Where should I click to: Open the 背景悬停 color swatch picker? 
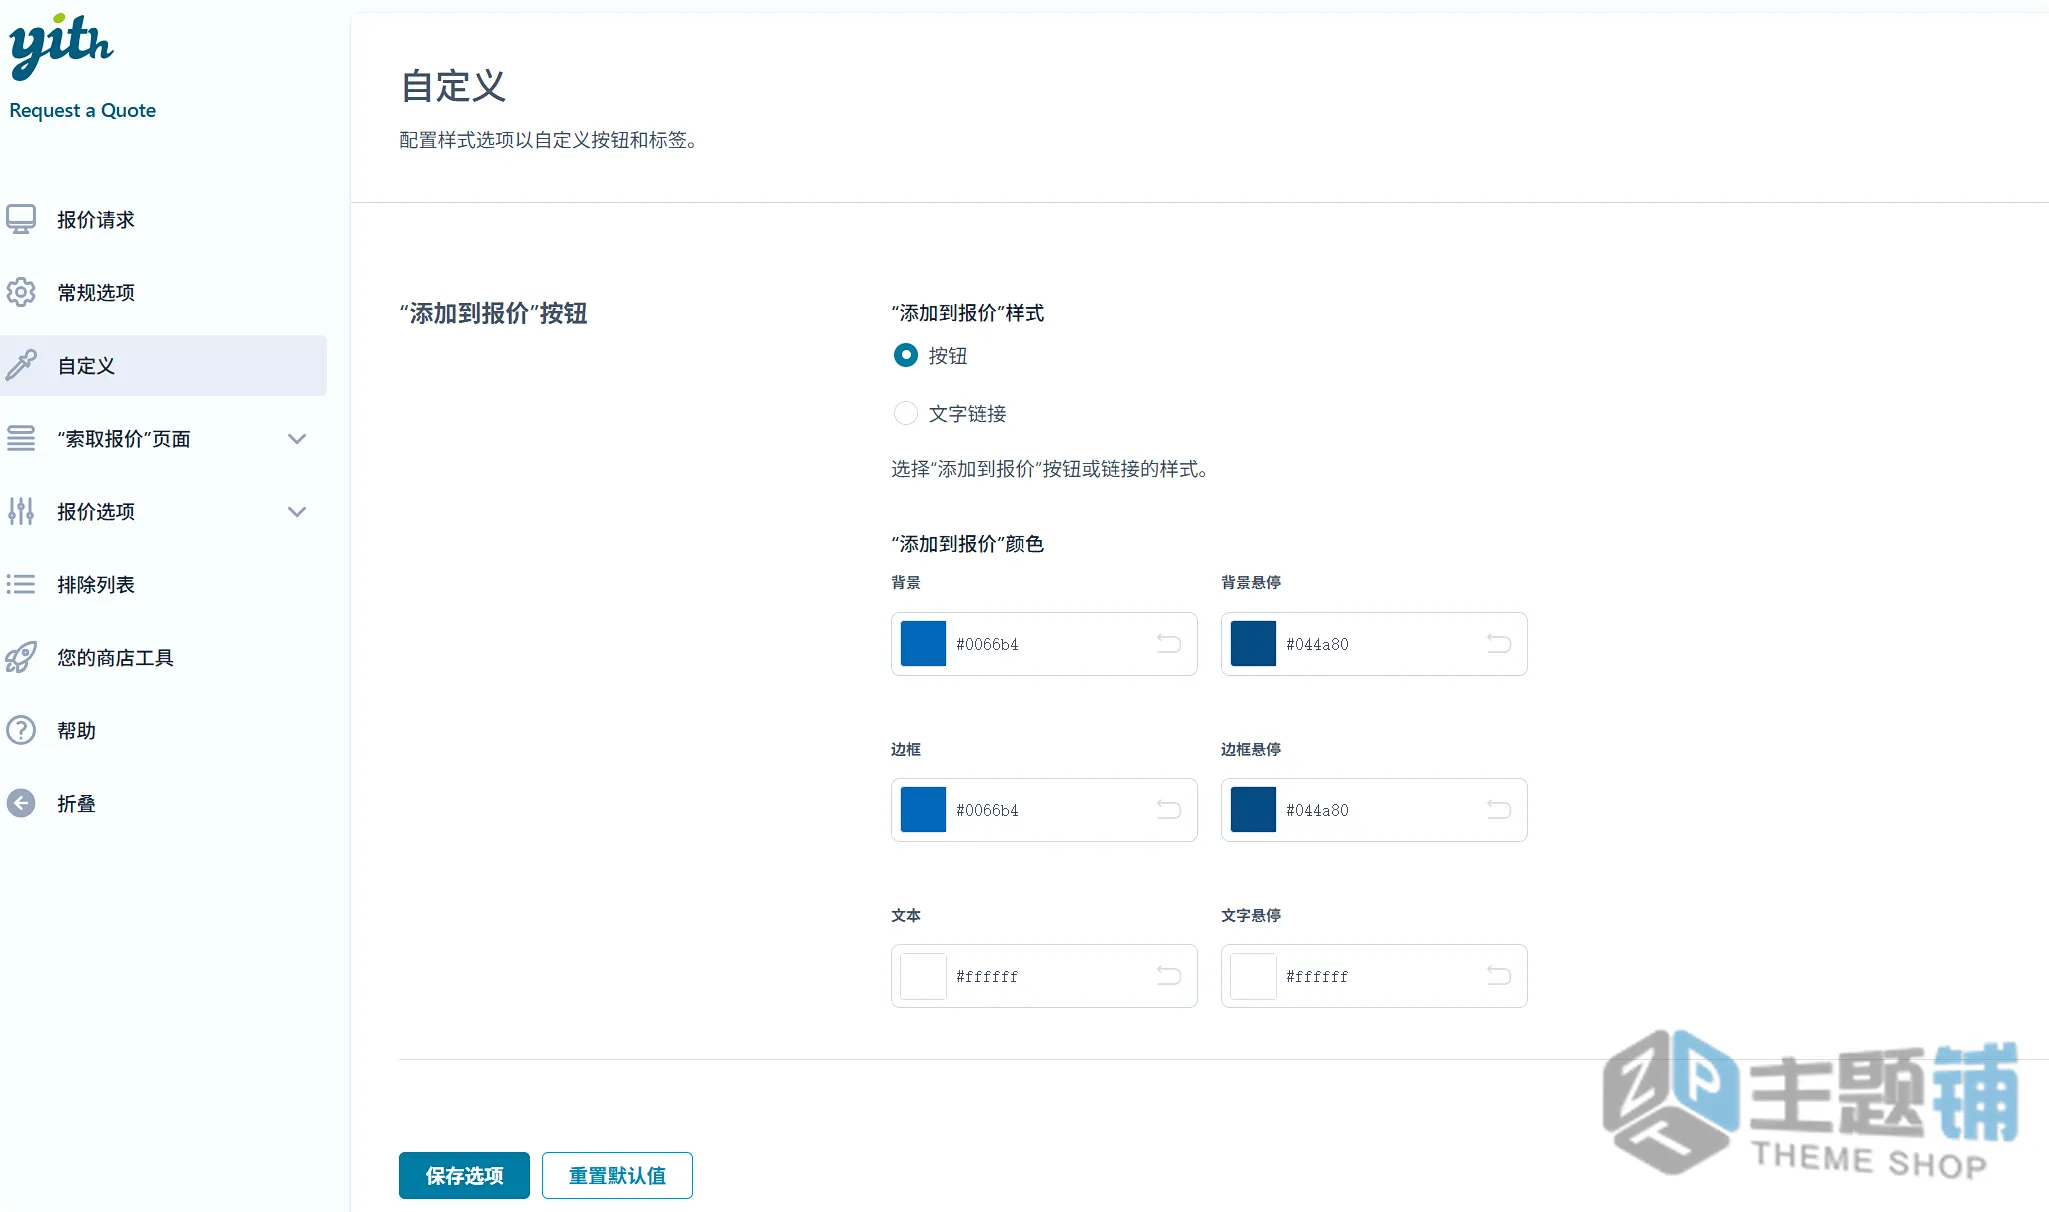pyautogui.click(x=1253, y=643)
